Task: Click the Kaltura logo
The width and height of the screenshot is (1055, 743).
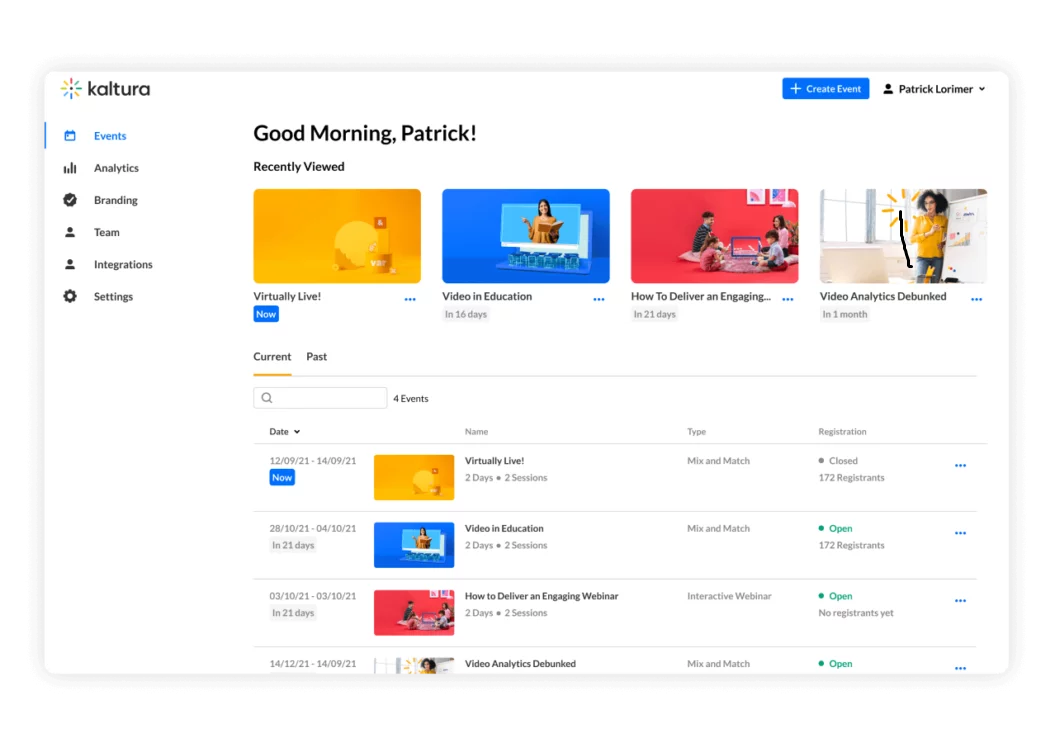Action: pyautogui.click(x=105, y=89)
